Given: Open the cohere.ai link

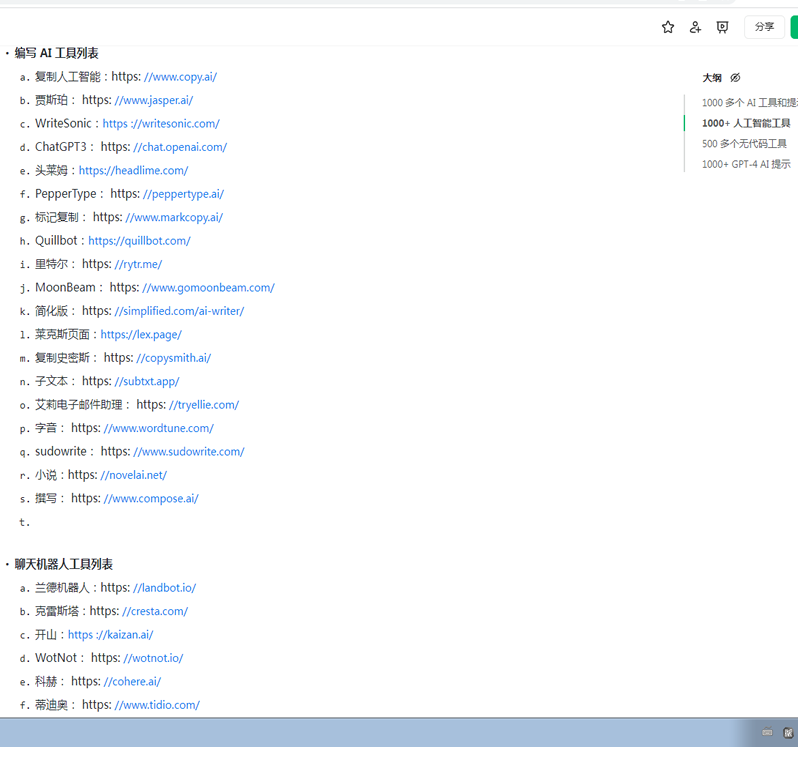Looking at the screenshot, I should pyautogui.click(x=132, y=682).
